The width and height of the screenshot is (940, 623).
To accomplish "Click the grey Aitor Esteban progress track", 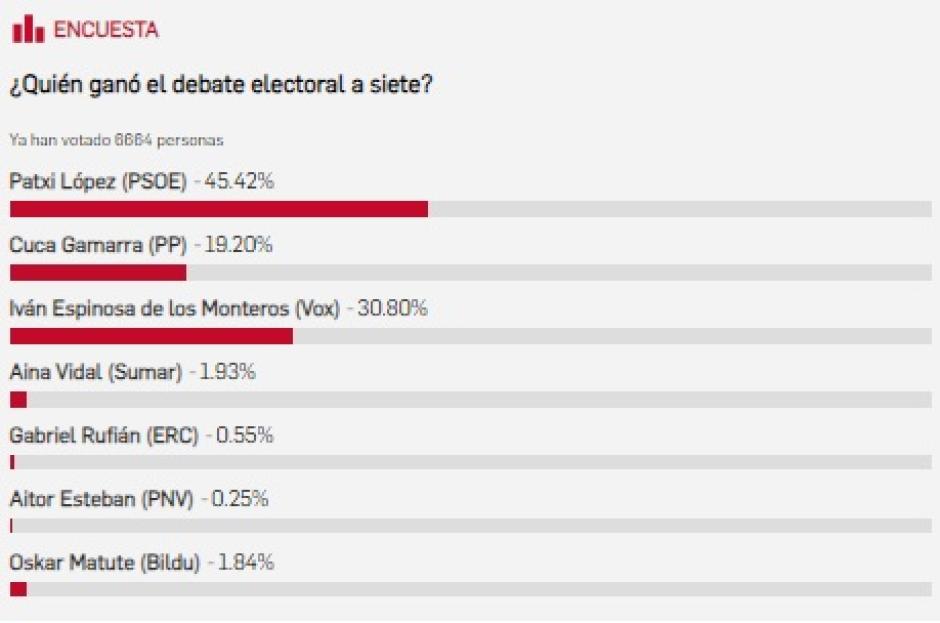I will 472,526.
